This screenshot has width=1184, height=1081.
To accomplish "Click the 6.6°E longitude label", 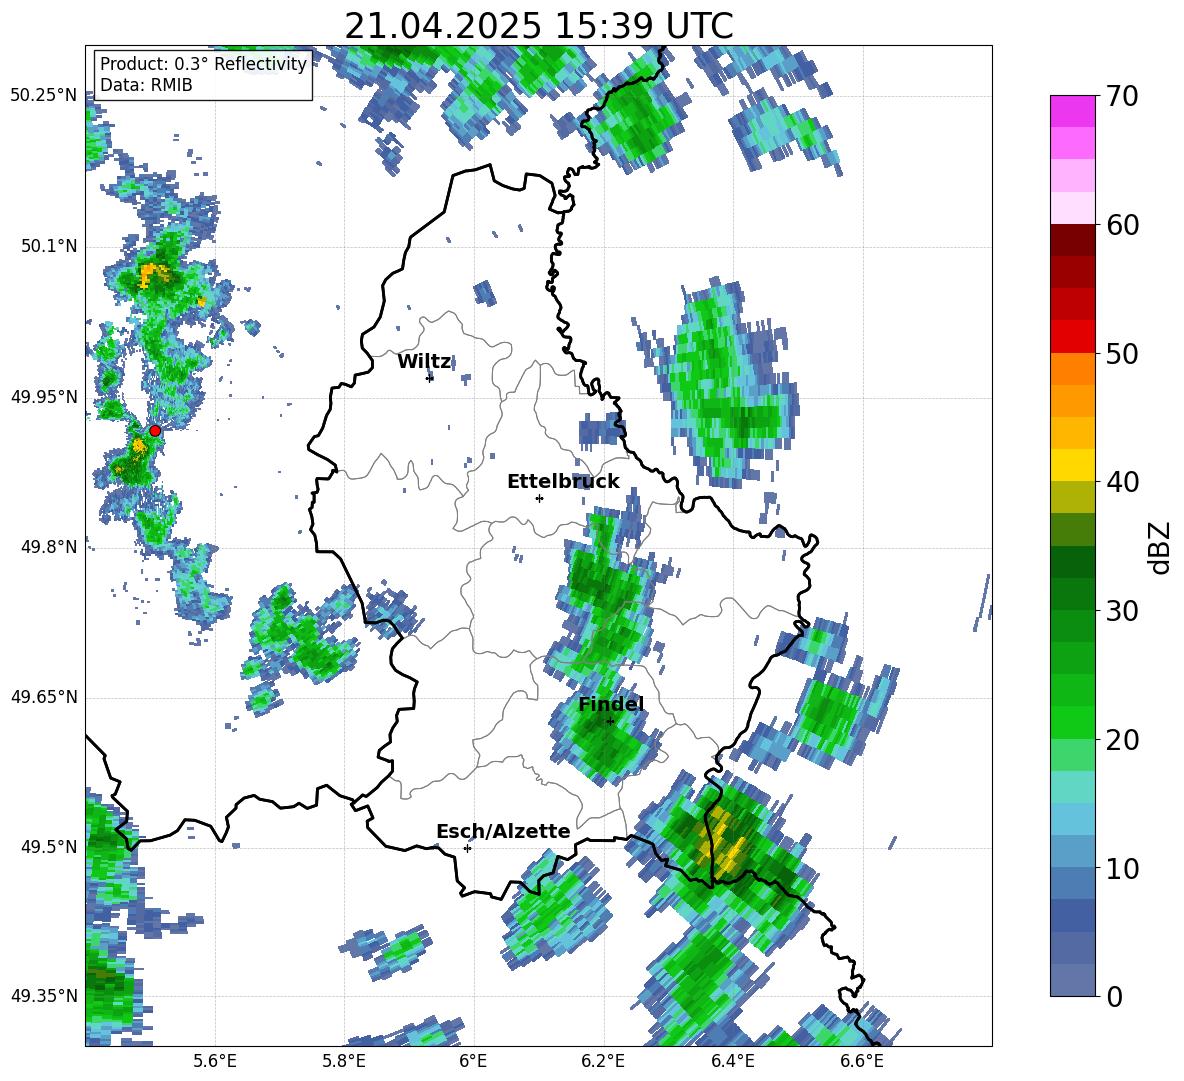I will tap(862, 1061).
